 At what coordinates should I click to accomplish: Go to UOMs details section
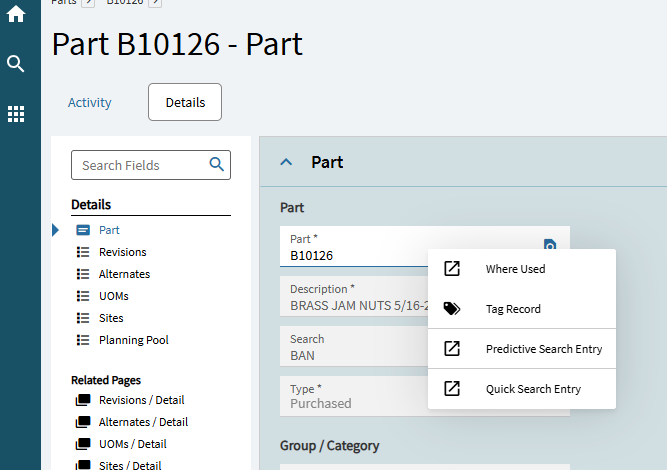(x=113, y=296)
